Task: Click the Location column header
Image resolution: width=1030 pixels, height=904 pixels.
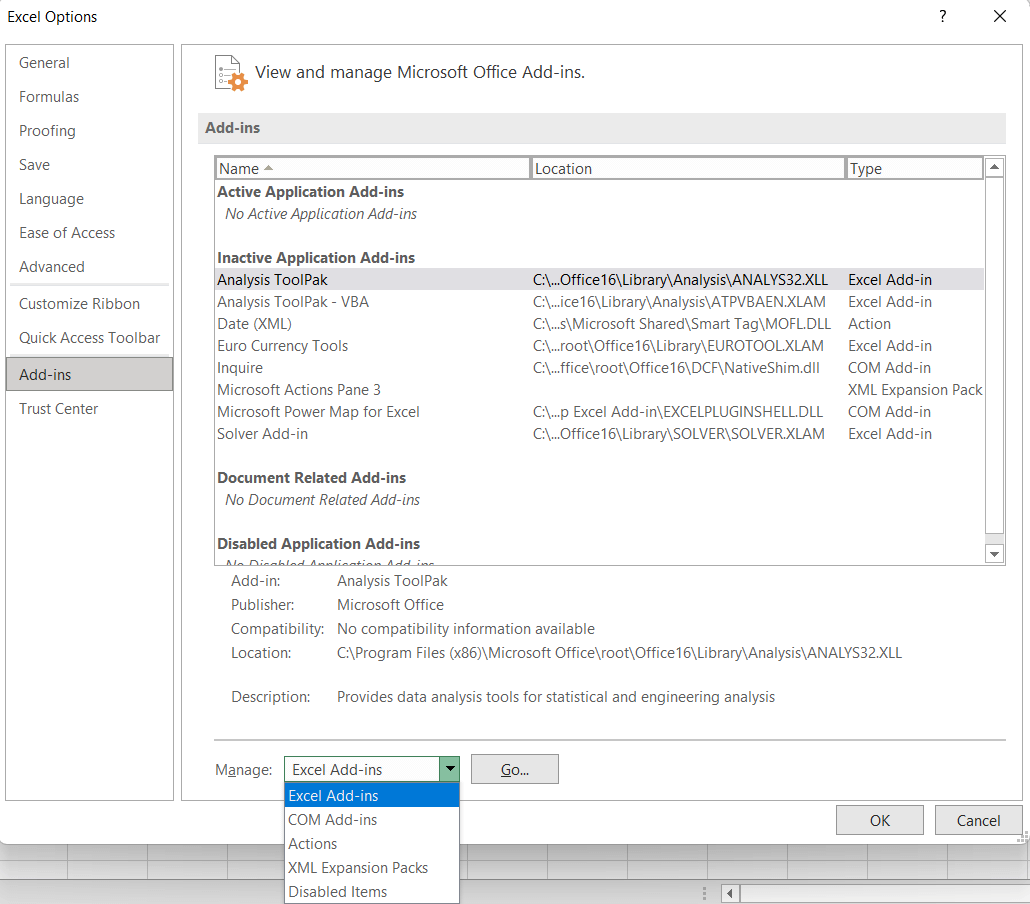Action: (687, 167)
